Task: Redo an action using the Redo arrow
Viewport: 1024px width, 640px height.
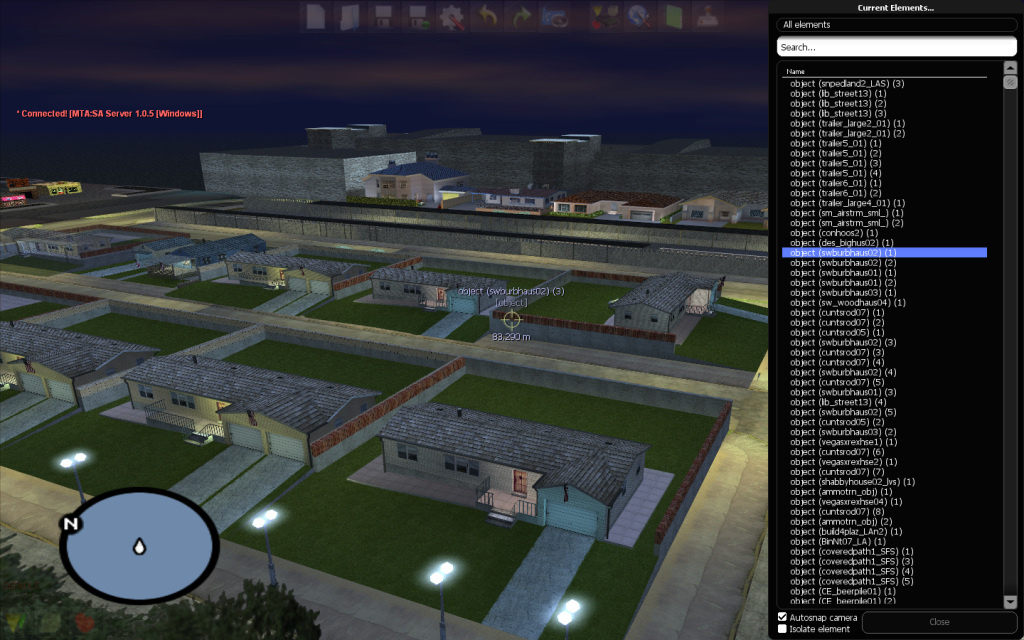Action: [522, 16]
